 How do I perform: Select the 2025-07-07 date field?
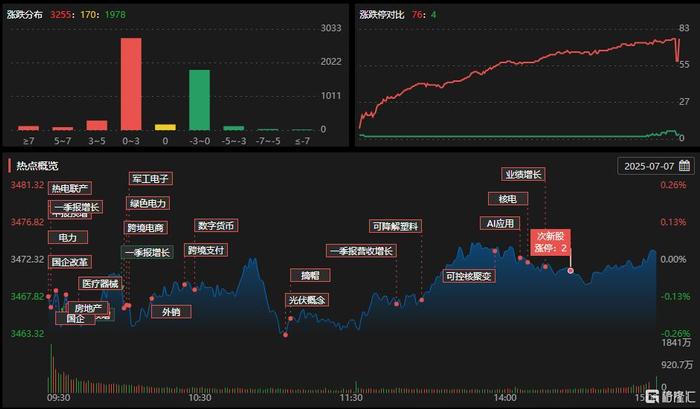[x=655, y=166]
